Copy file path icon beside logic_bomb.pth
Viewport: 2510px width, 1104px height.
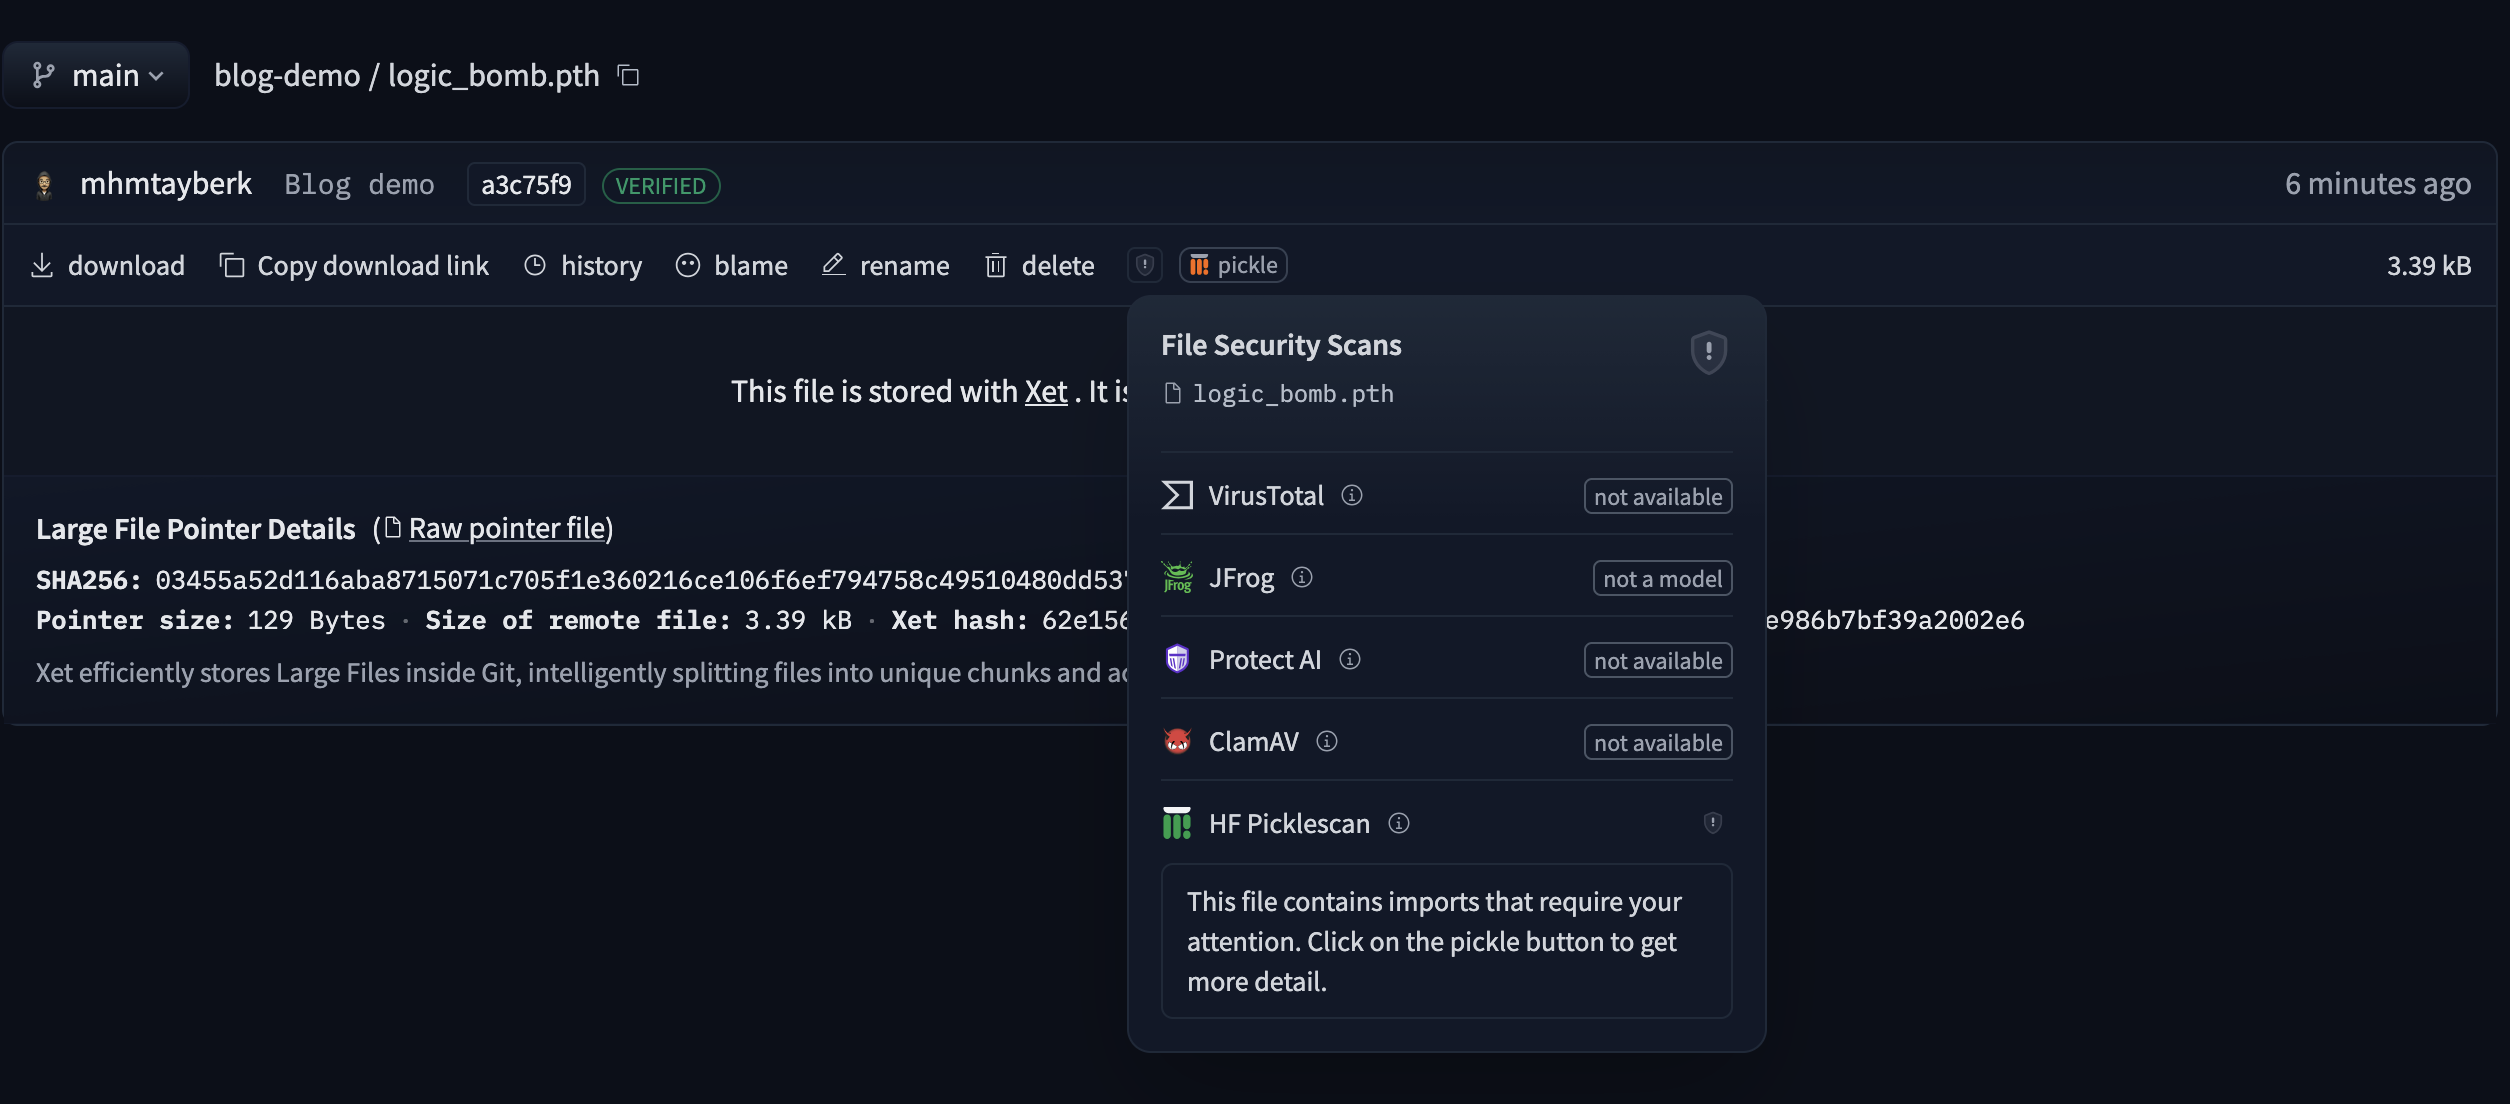[x=628, y=75]
